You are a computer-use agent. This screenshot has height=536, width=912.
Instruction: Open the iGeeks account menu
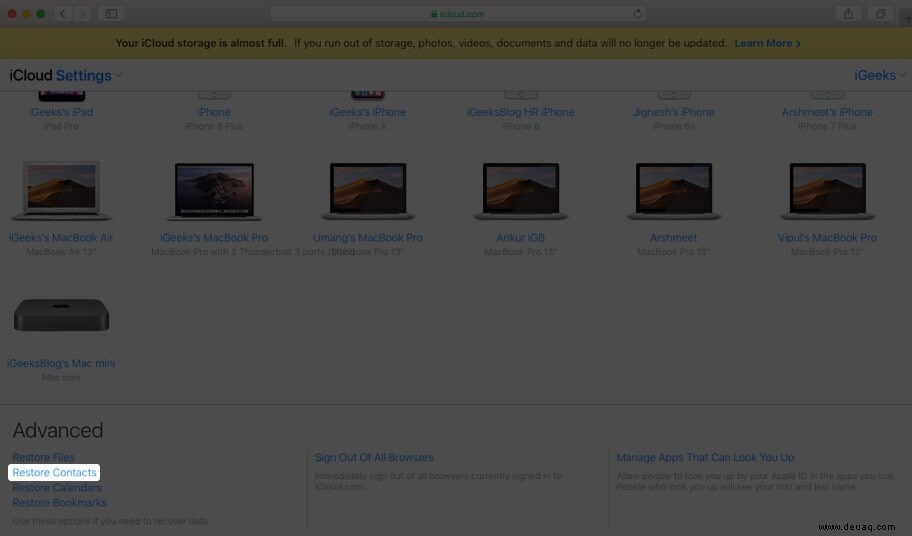(879, 75)
